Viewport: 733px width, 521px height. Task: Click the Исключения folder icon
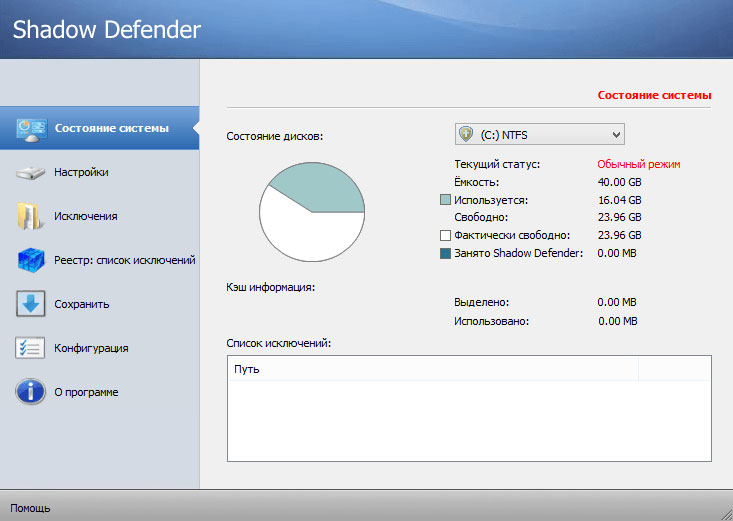pos(30,216)
